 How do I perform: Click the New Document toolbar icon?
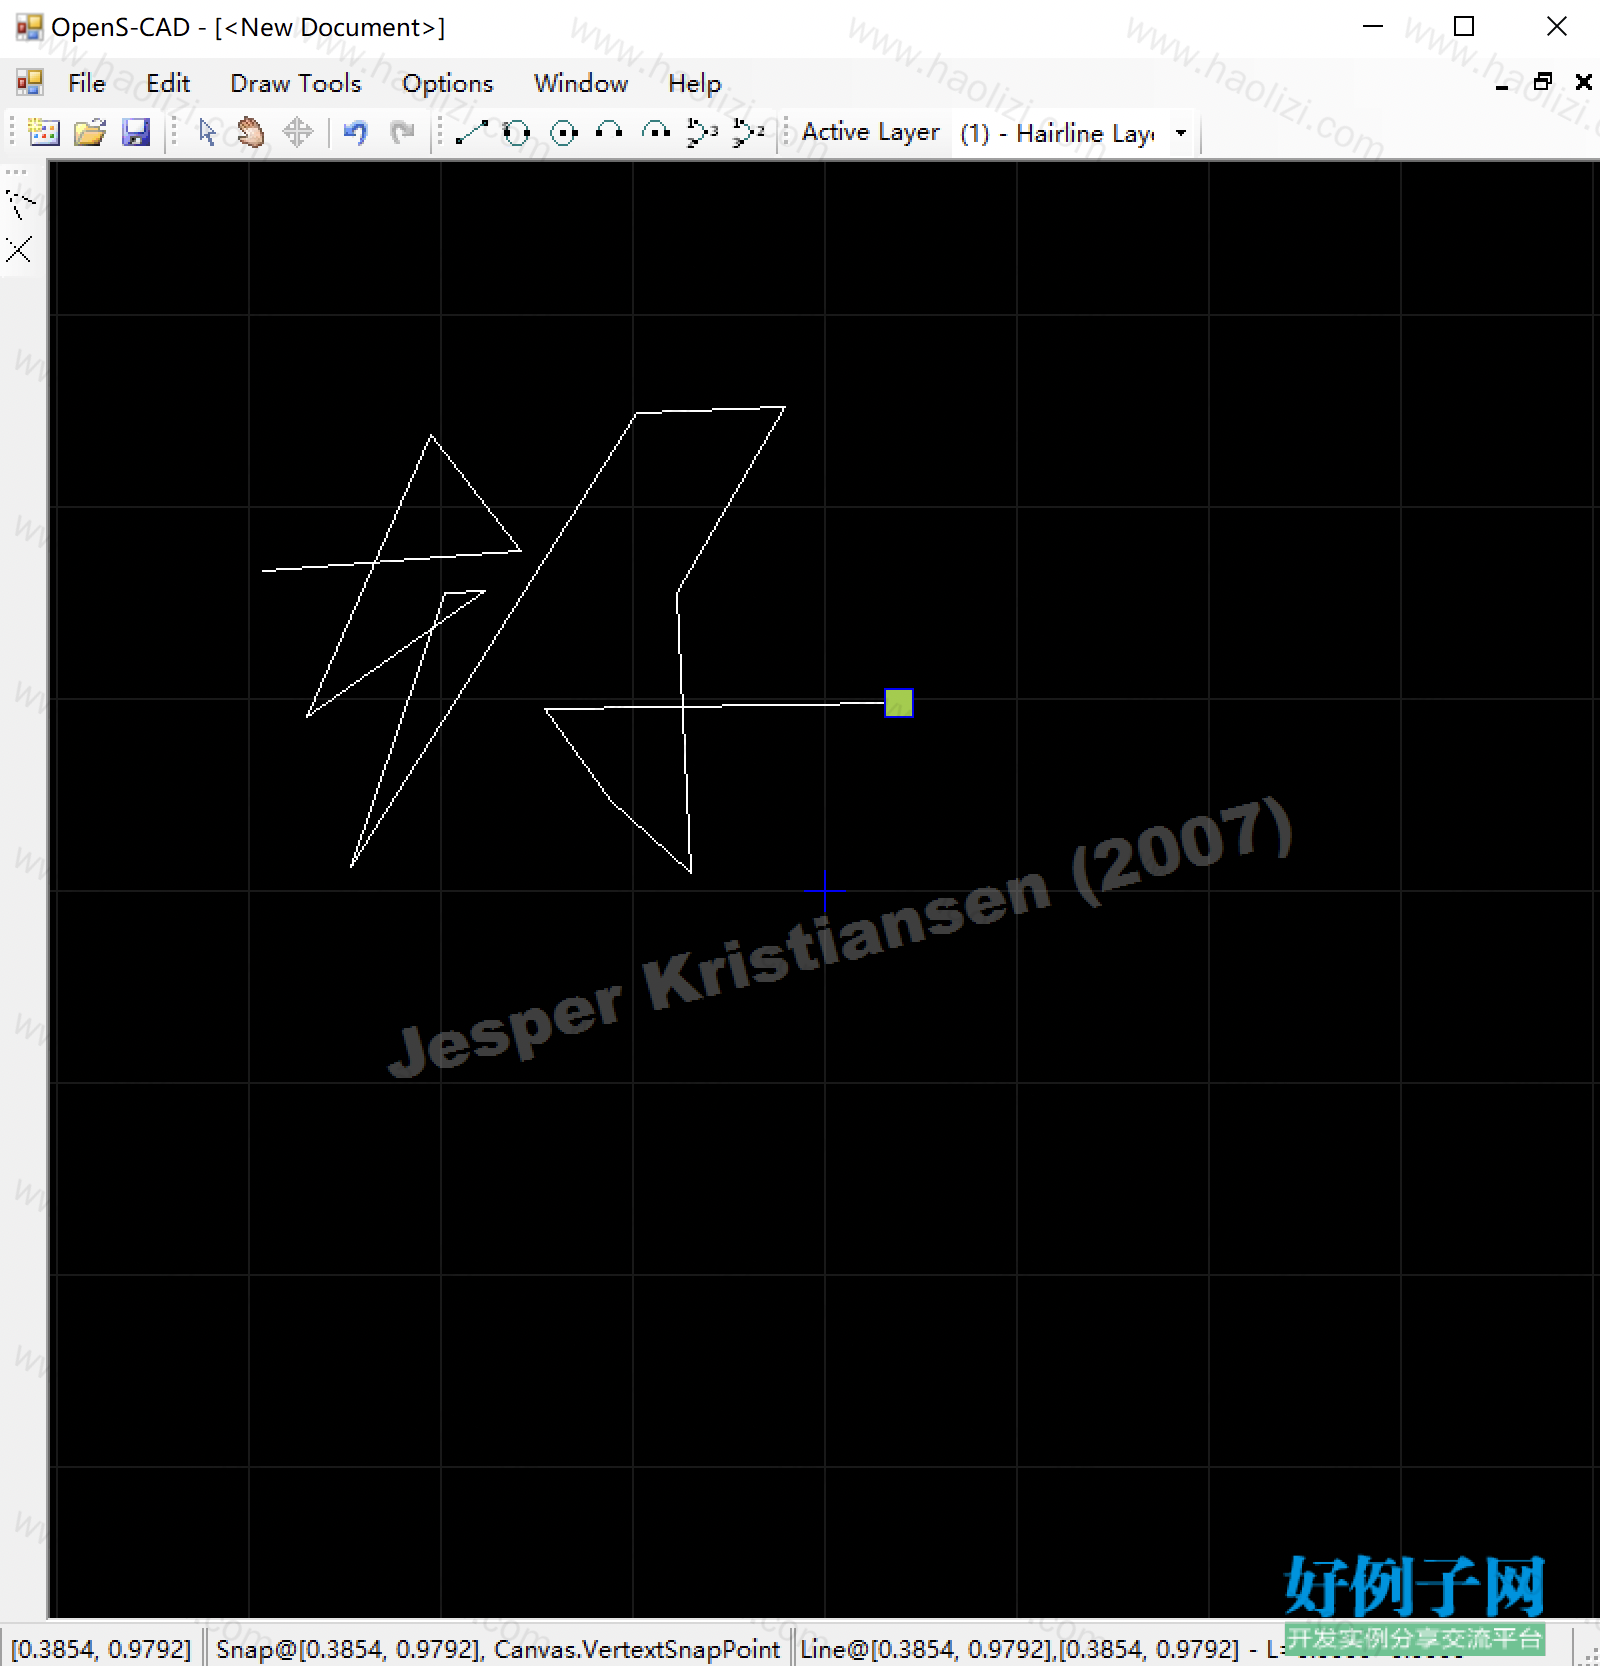coord(44,132)
